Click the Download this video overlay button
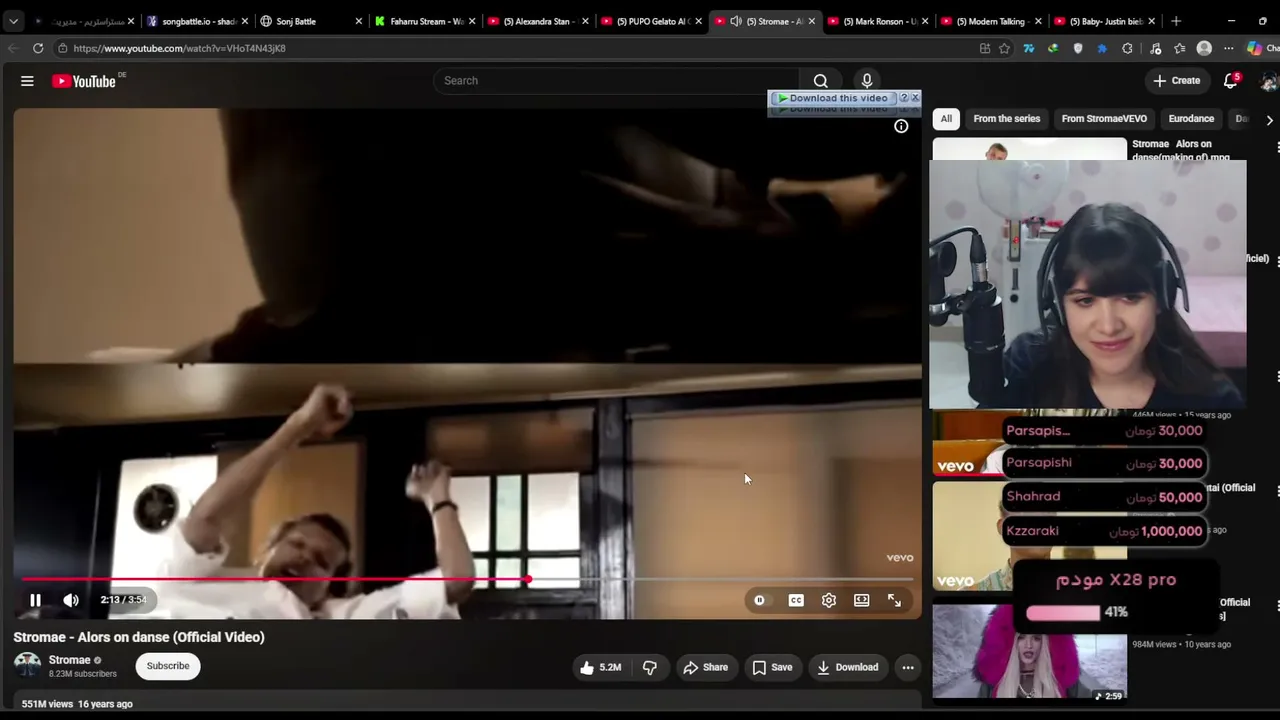Viewport: 1280px width, 720px height. point(832,98)
